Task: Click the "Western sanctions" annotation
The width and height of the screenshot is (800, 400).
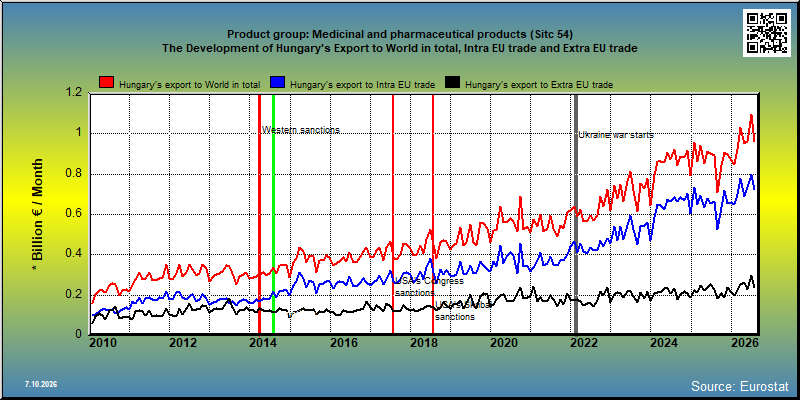Action: (x=301, y=130)
